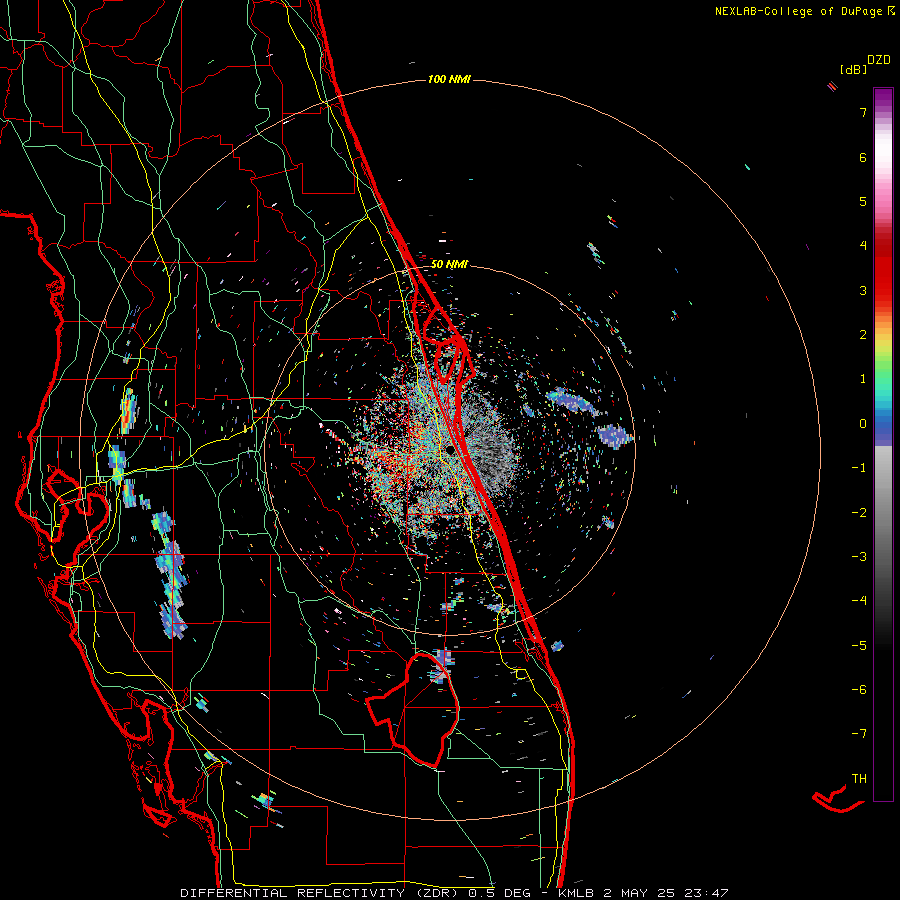900x900 pixels.
Task: Click the 6 value on the dB scale
Action: point(863,157)
